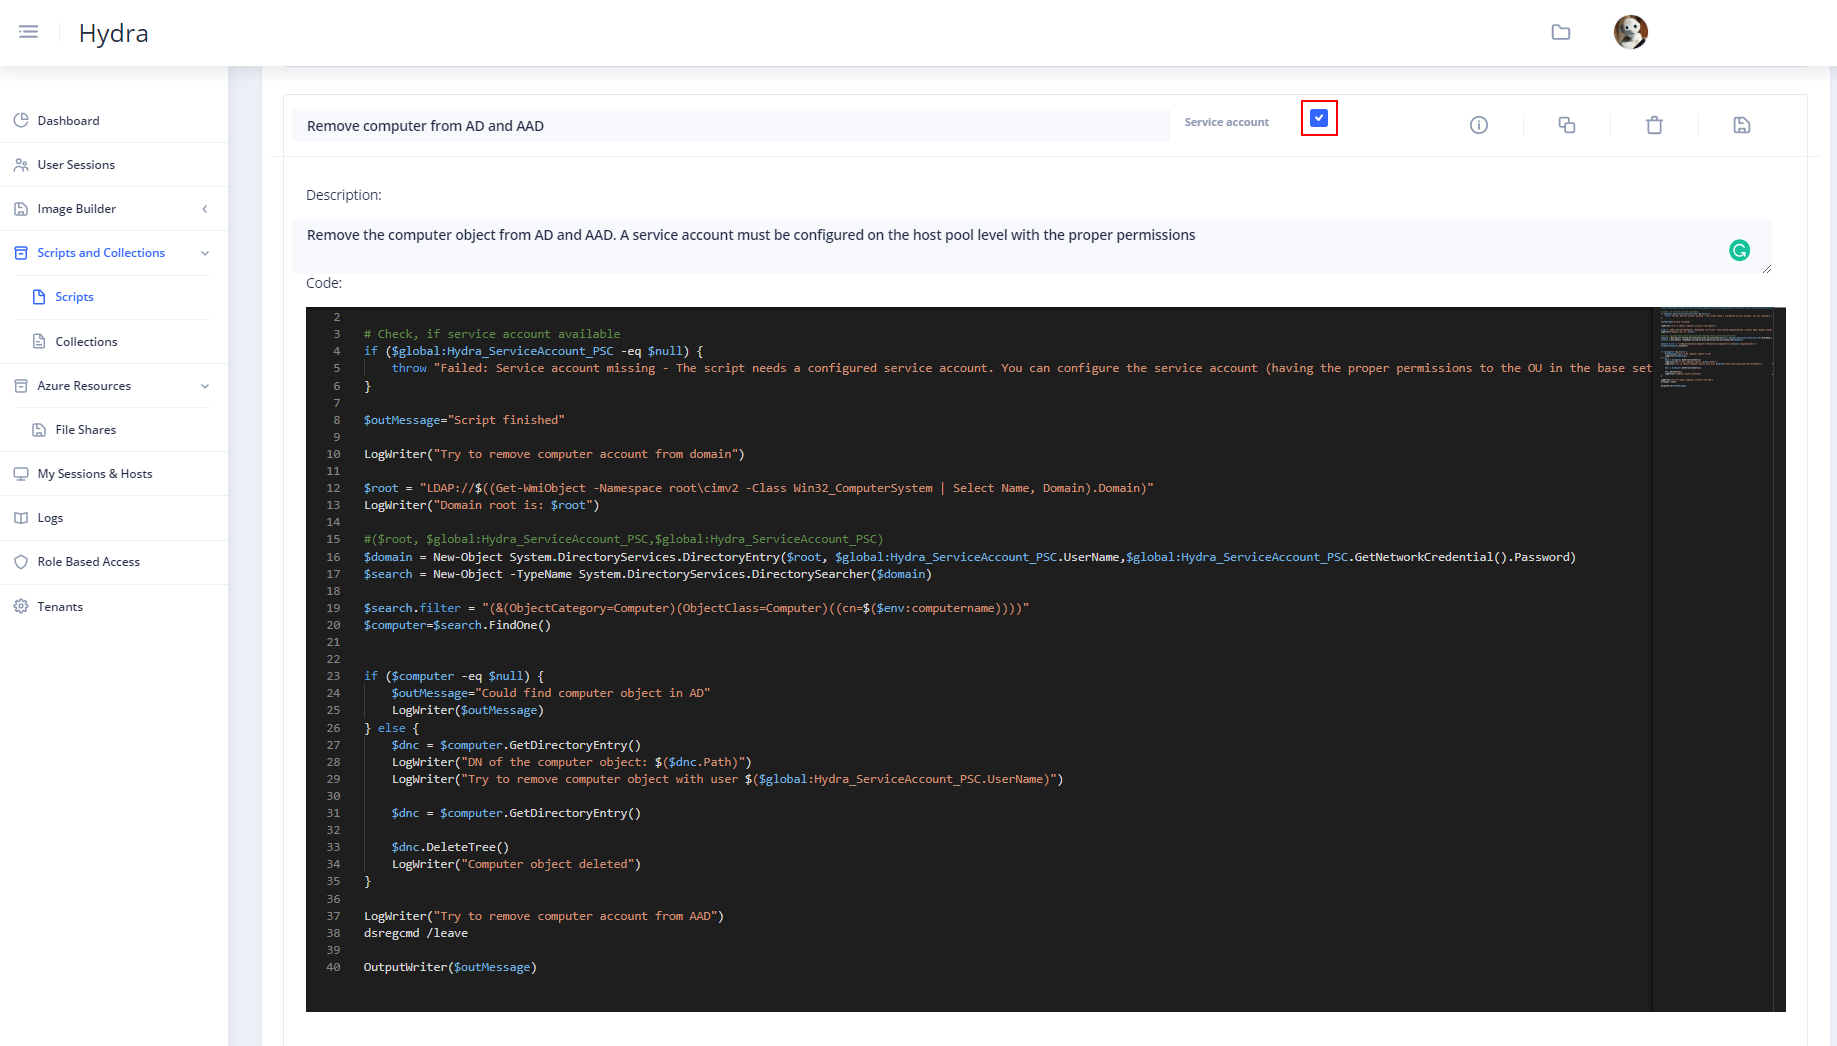Uncheck the Service account checkbox
This screenshot has width=1837, height=1046.
1319,118
